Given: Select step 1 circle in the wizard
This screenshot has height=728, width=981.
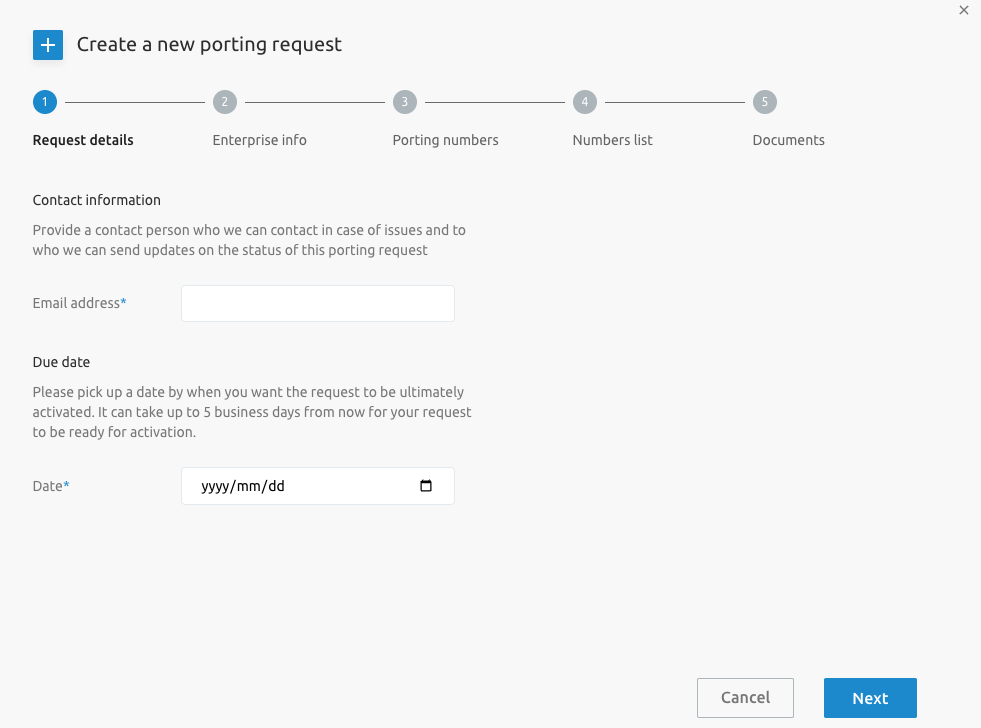Looking at the screenshot, I should (x=45, y=102).
